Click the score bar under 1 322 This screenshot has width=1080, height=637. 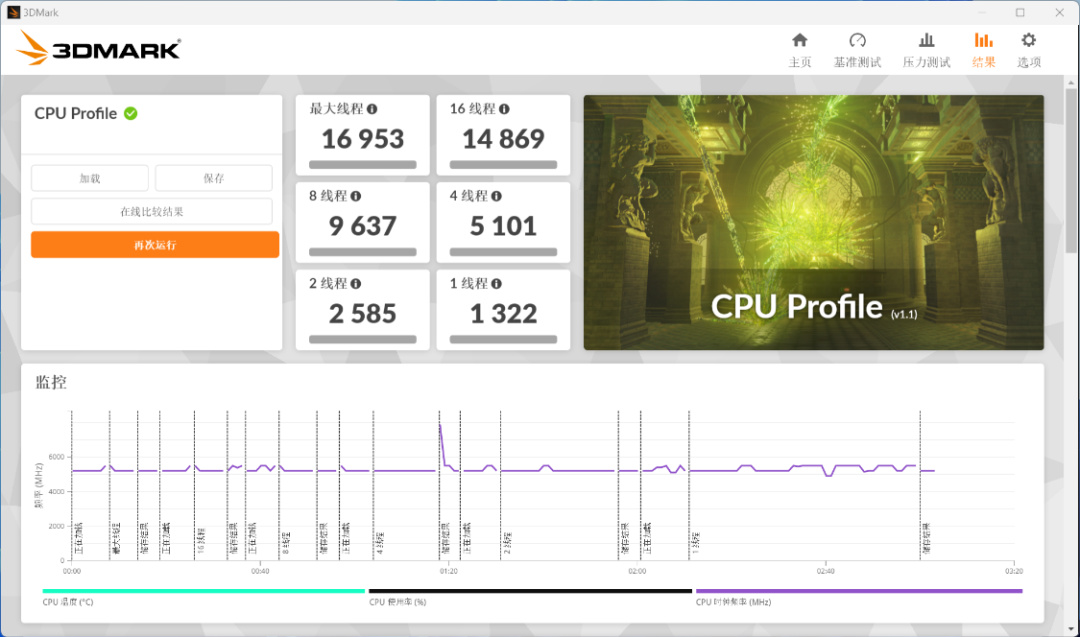click(503, 340)
